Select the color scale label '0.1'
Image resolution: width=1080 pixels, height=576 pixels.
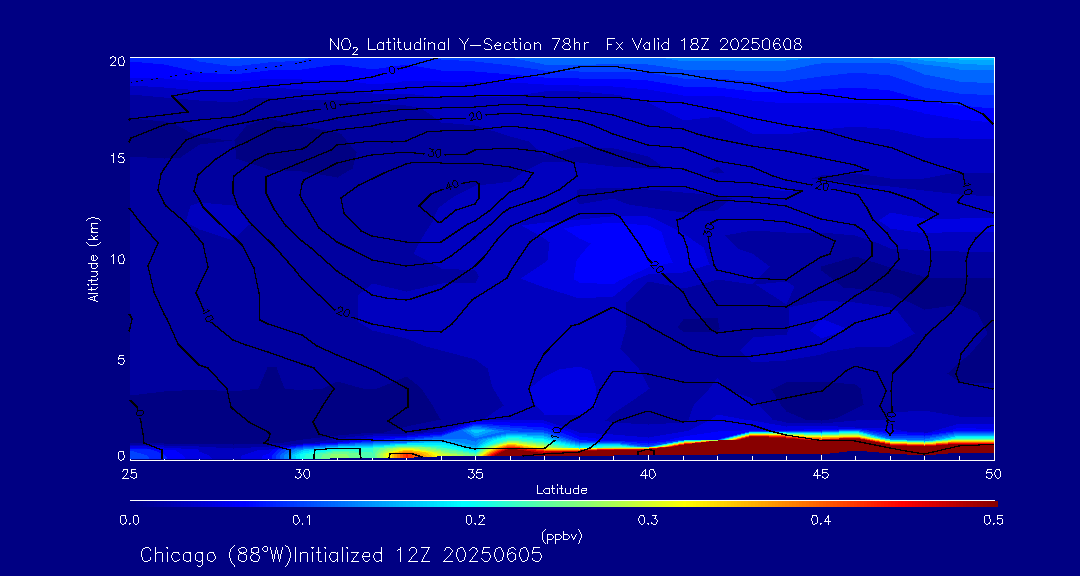click(x=302, y=521)
